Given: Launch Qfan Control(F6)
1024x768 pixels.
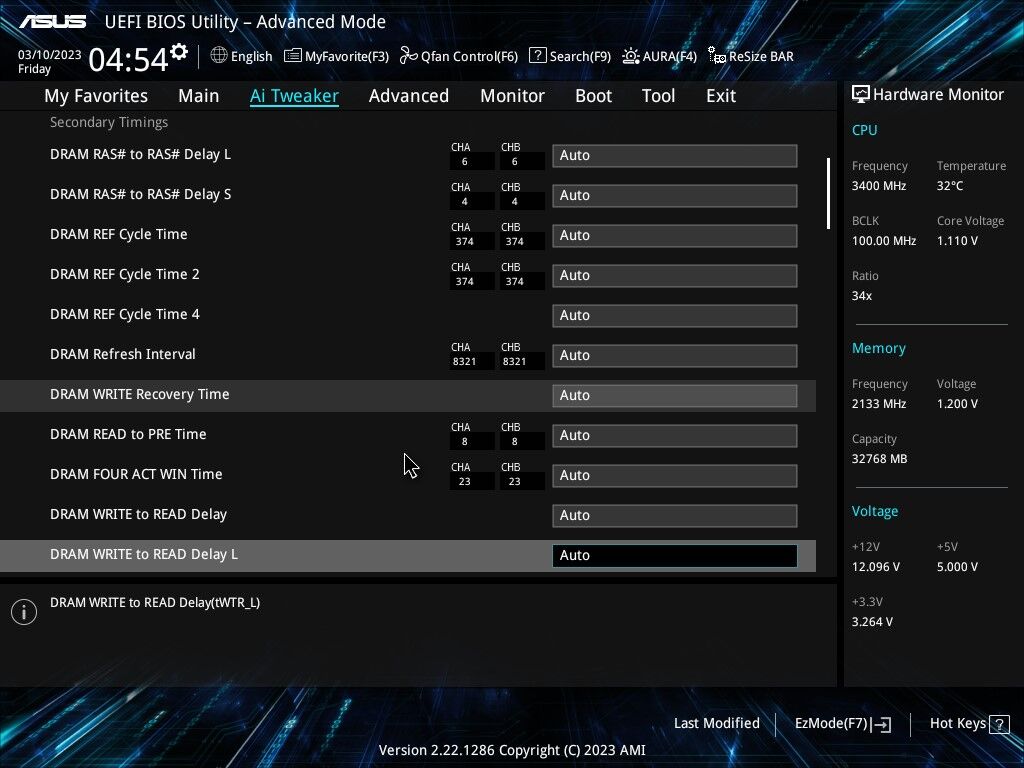Looking at the screenshot, I should pyautogui.click(x=458, y=56).
